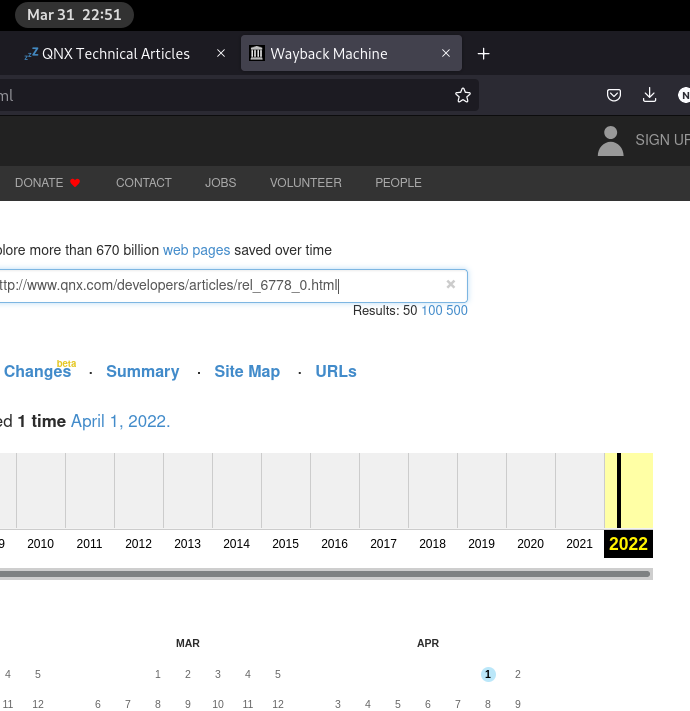690x711 pixels.
Task: Click April 2 in the calendar
Action: [x=518, y=674]
